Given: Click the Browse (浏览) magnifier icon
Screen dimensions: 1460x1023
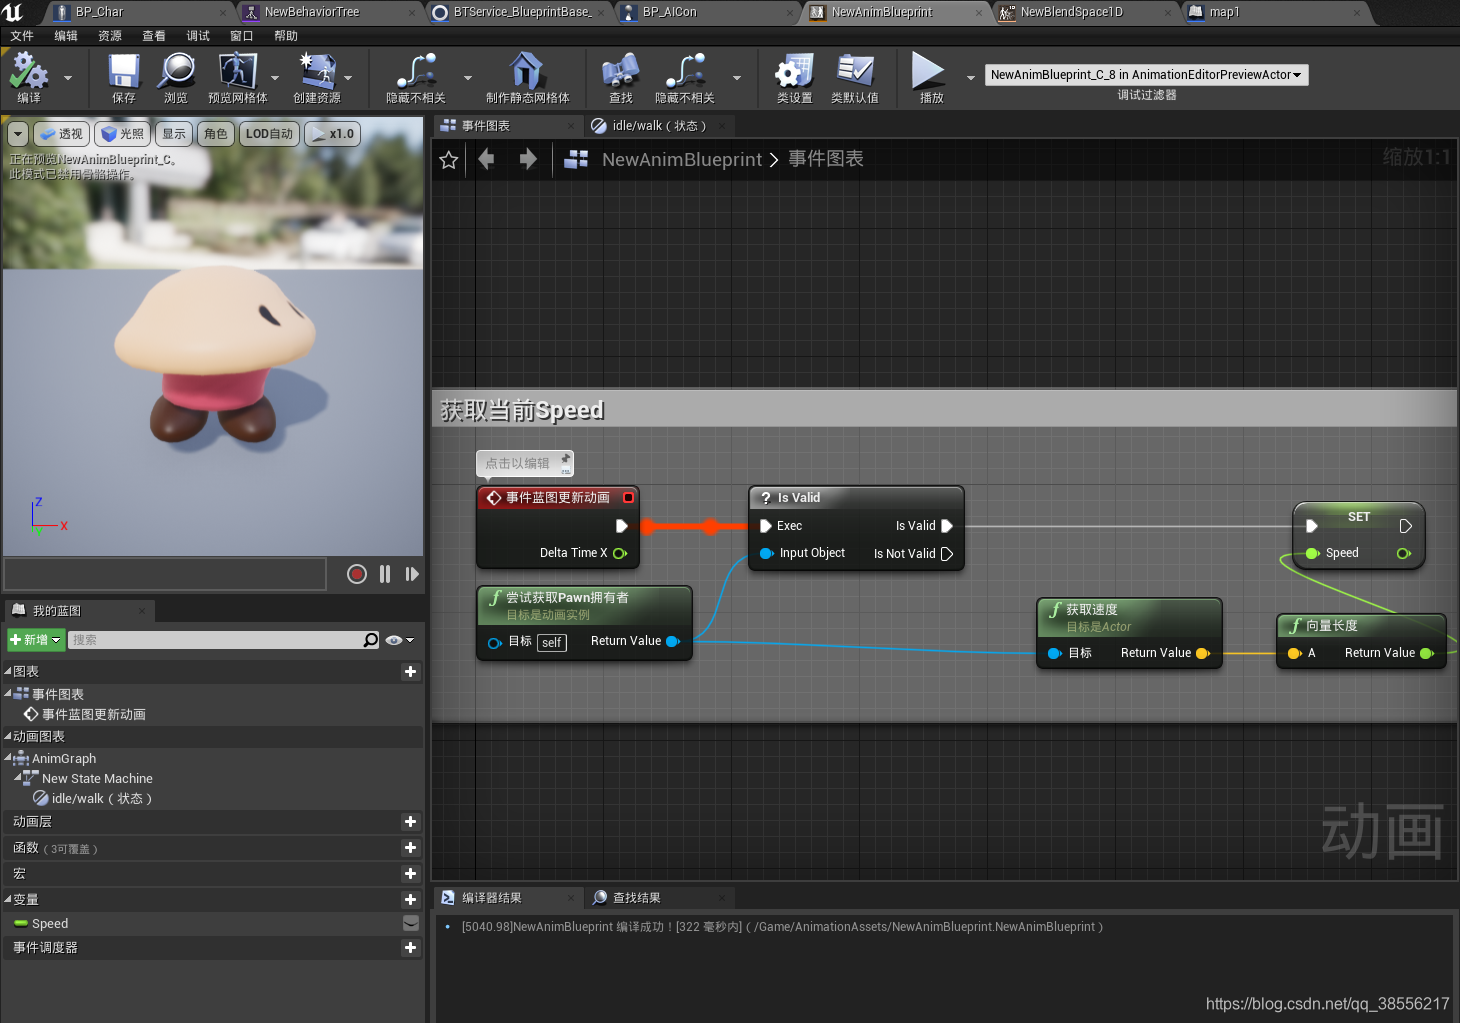Looking at the screenshot, I should click(x=176, y=71).
